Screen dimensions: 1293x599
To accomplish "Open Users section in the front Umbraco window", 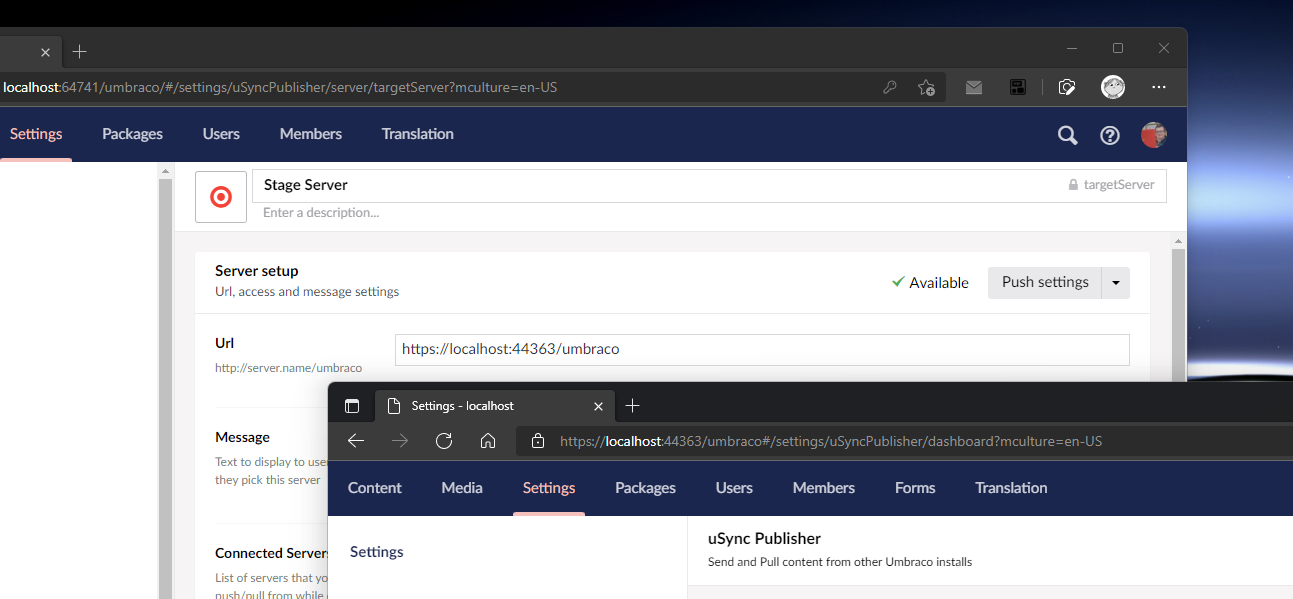I will 734,488.
